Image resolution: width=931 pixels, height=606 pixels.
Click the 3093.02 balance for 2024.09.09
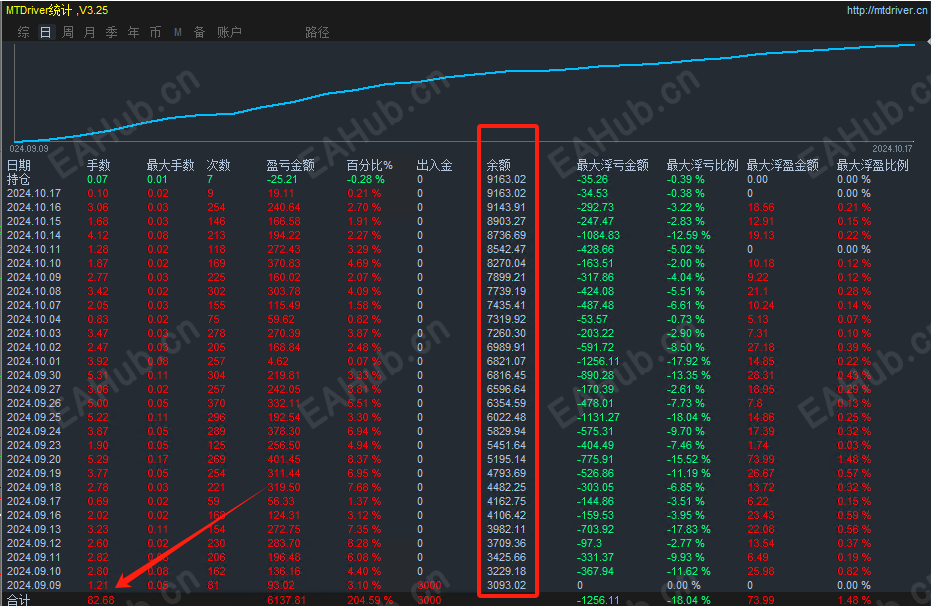click(x=506, y=585)
